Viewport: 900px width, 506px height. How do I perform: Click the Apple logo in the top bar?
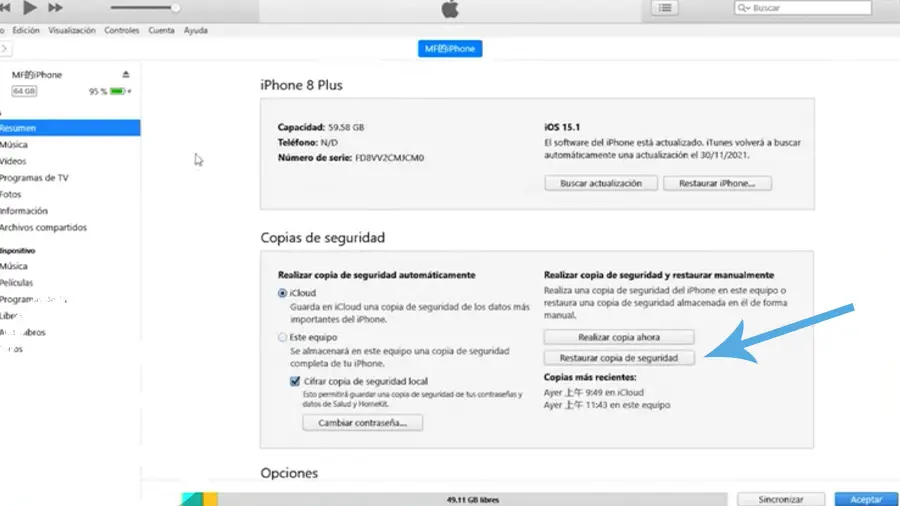(450, 9)
